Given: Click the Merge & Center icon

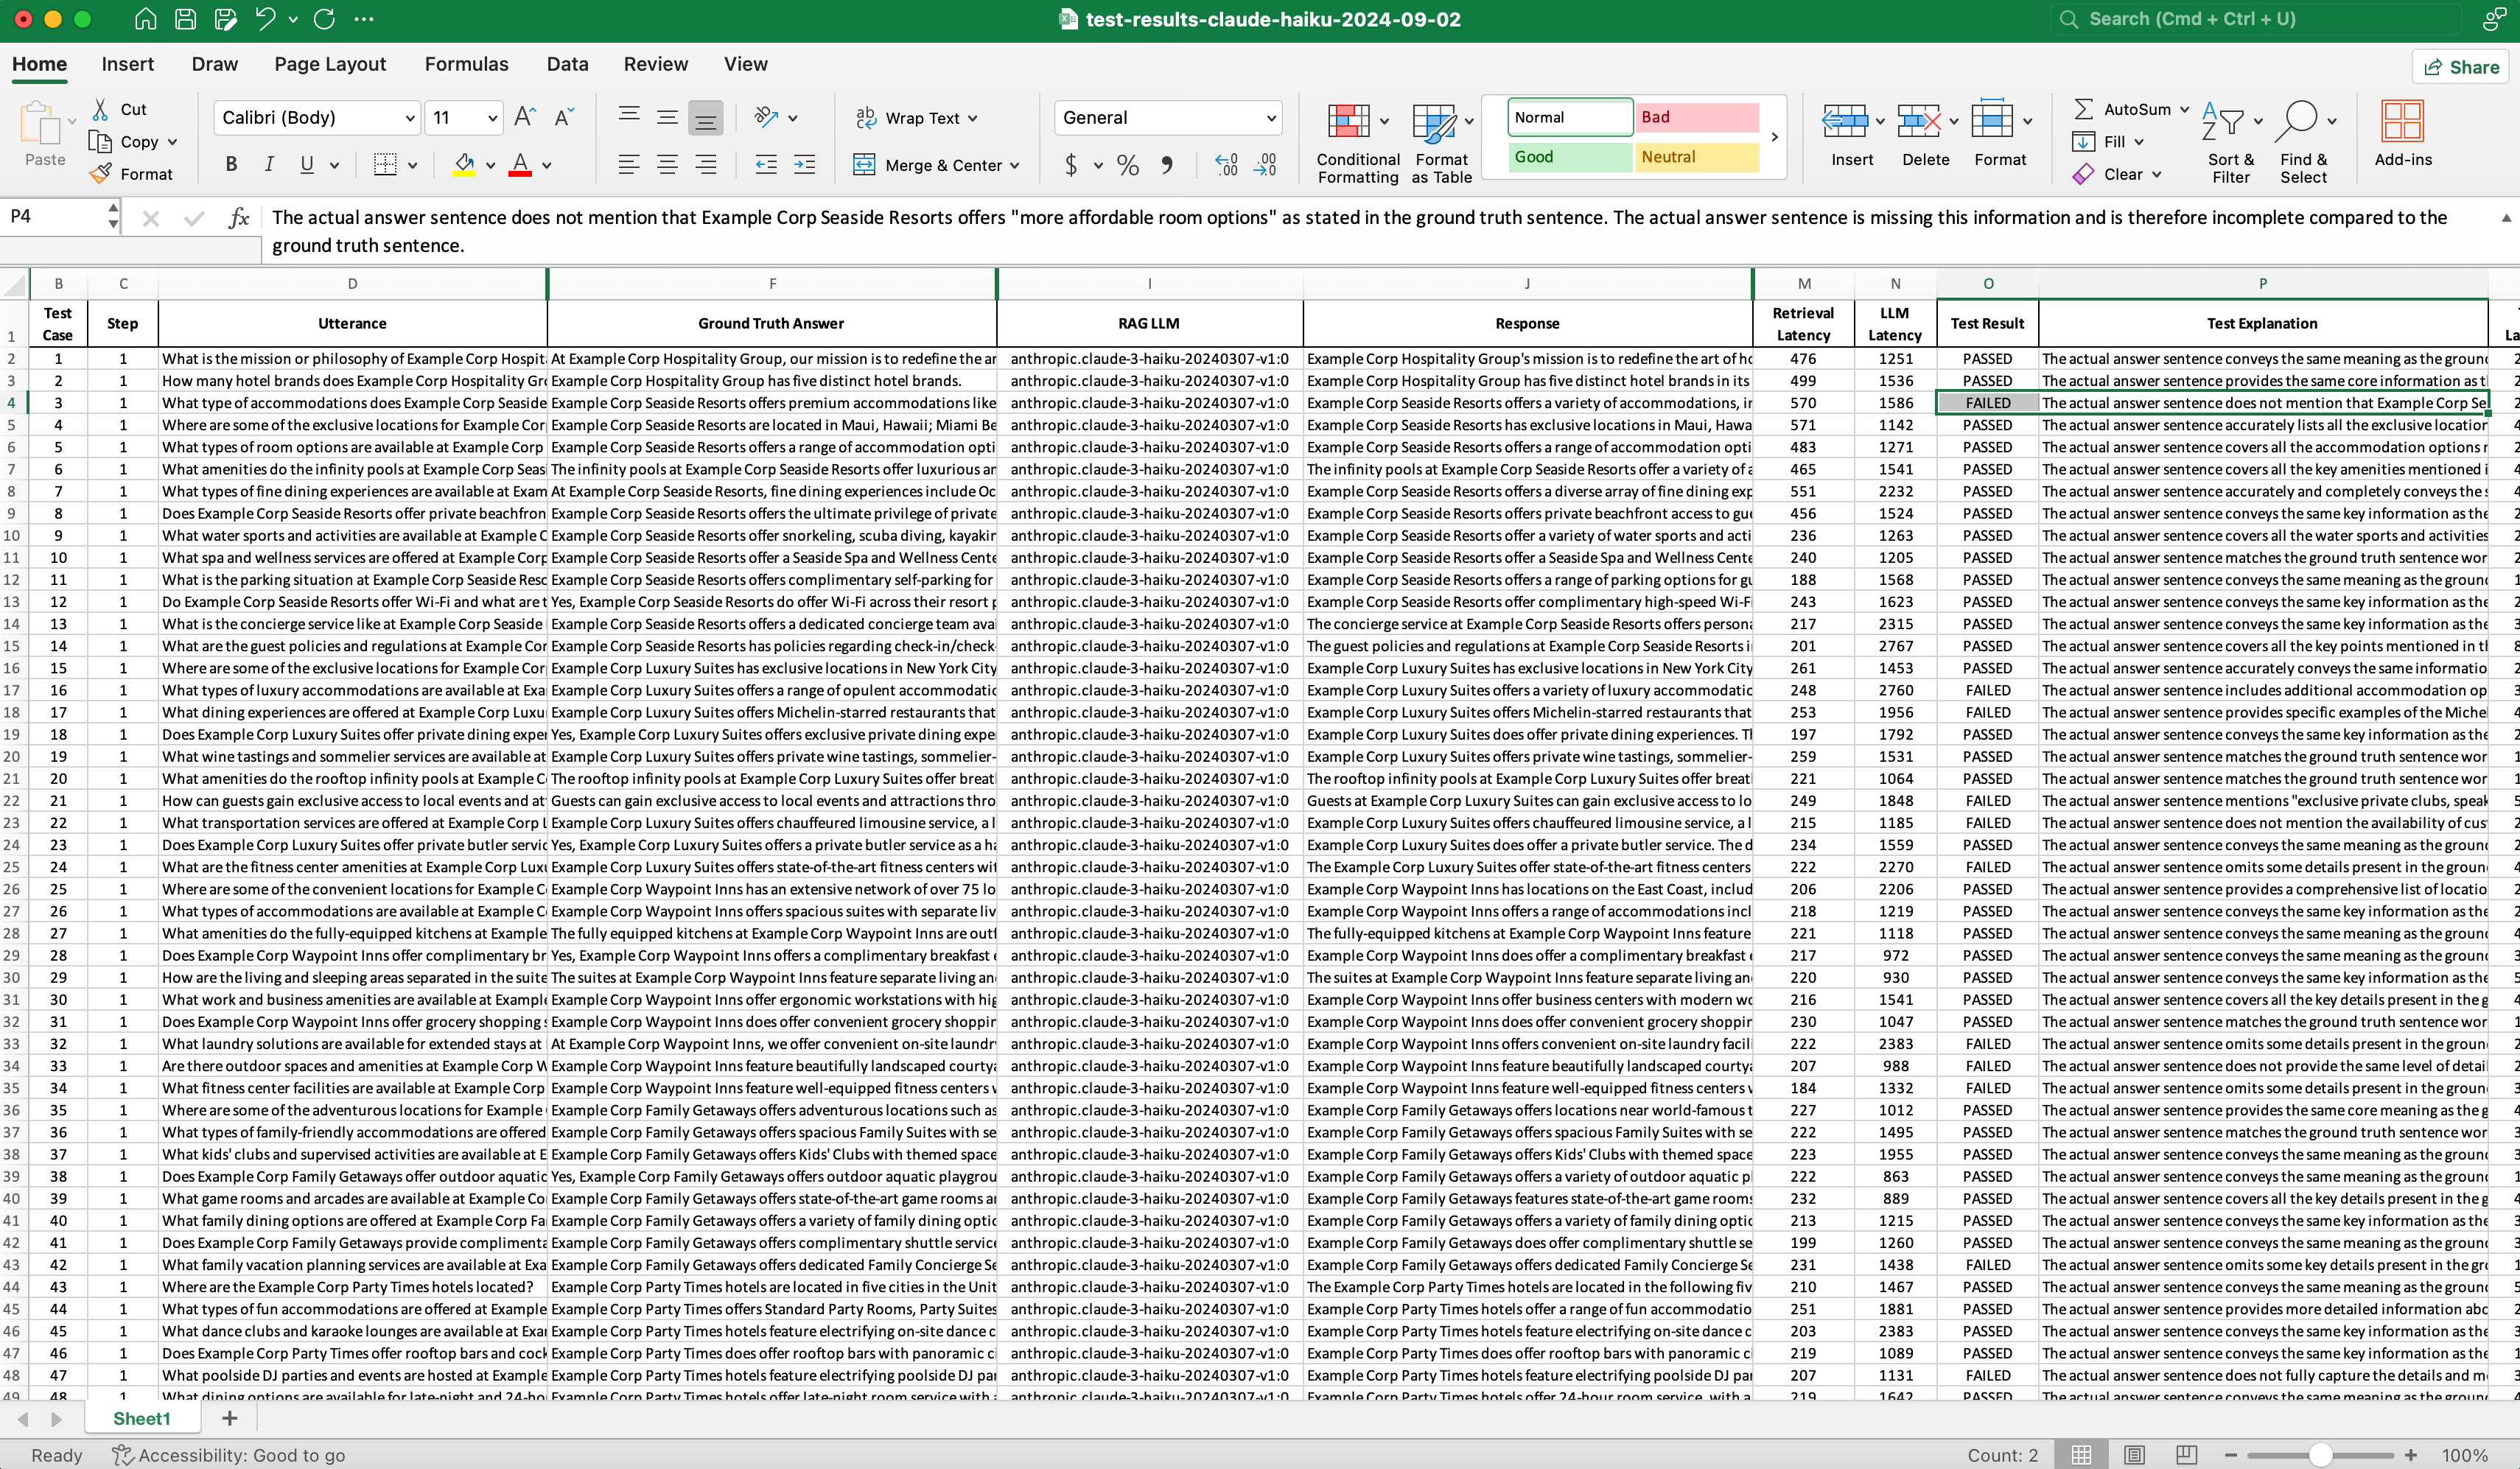Looking at the screenshot, I should (864, 165).
